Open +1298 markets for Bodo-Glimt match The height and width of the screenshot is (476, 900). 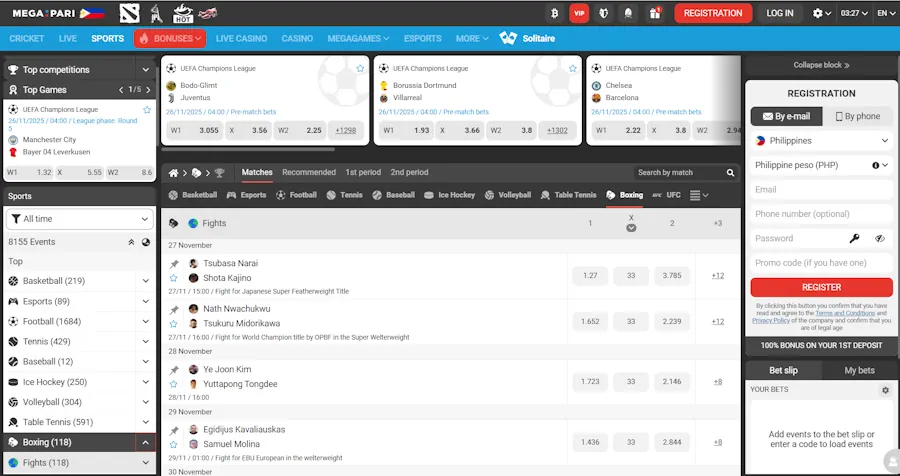coord(346,130)
